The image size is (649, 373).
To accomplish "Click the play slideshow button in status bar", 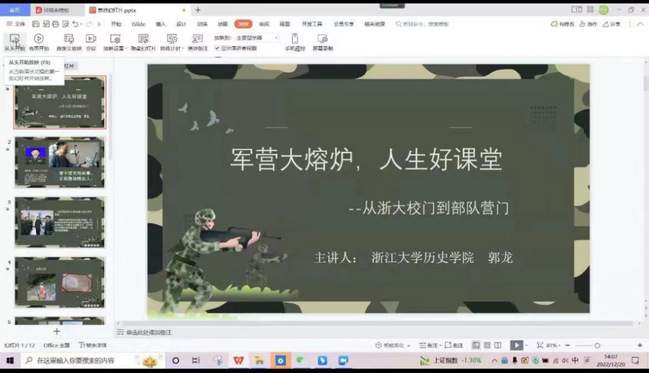I will pos(516,345).
